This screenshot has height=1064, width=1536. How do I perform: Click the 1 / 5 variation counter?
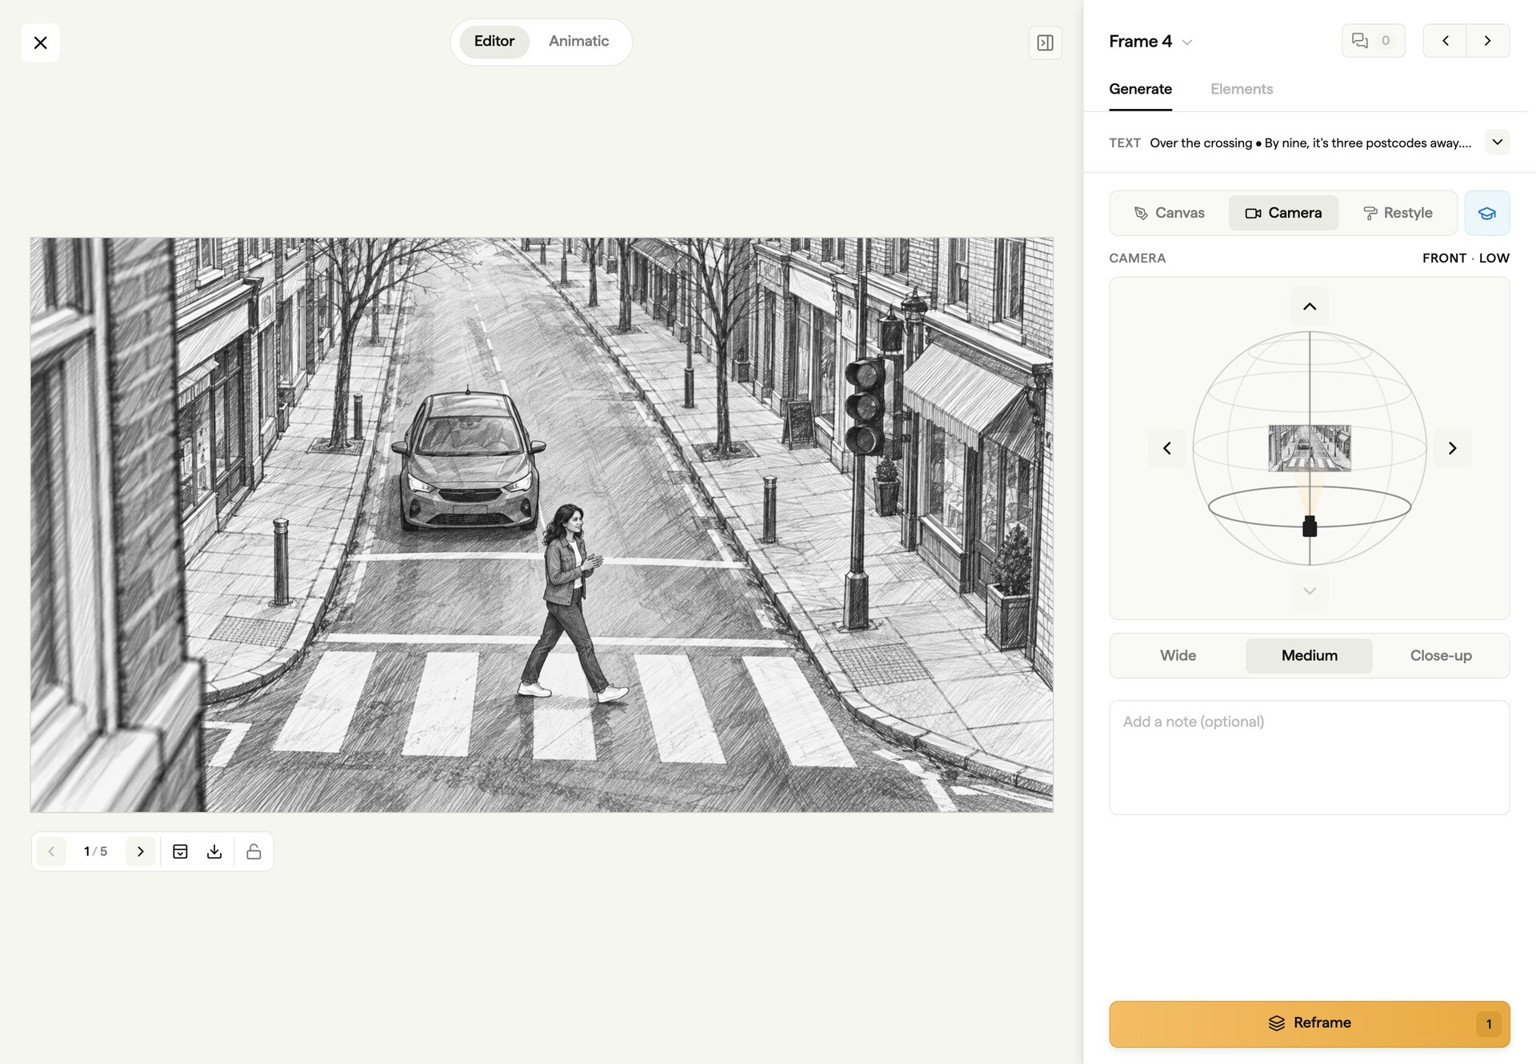click(x=95, y=851)
